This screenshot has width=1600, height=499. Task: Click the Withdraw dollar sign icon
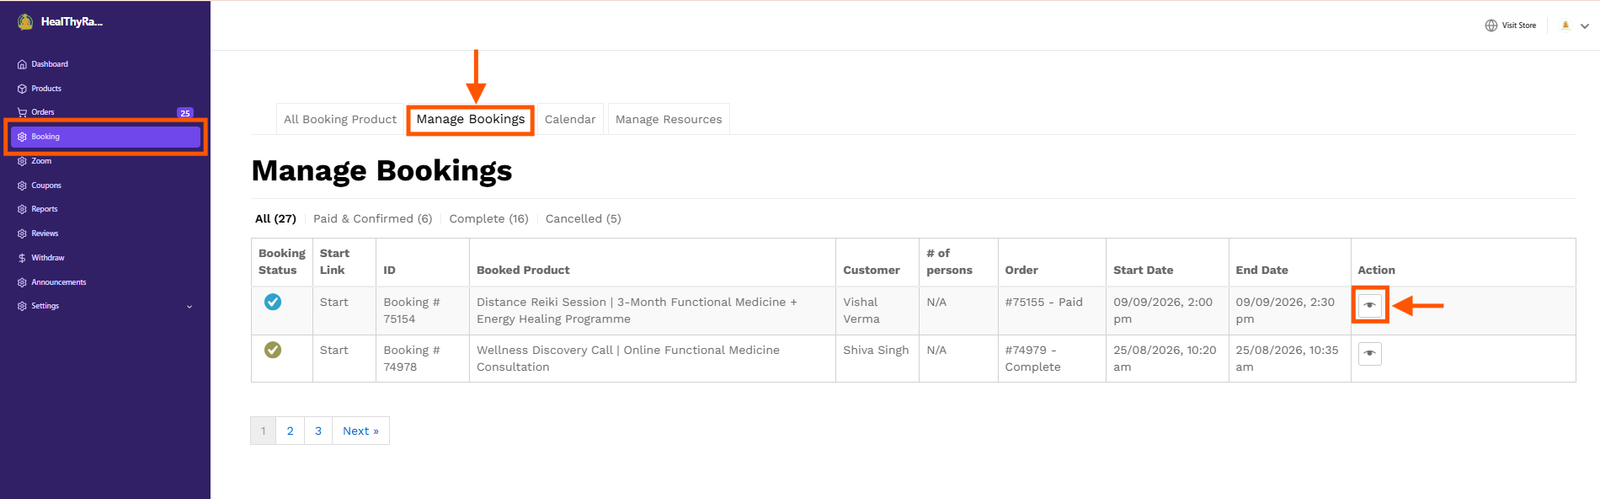tap(22, 258)
